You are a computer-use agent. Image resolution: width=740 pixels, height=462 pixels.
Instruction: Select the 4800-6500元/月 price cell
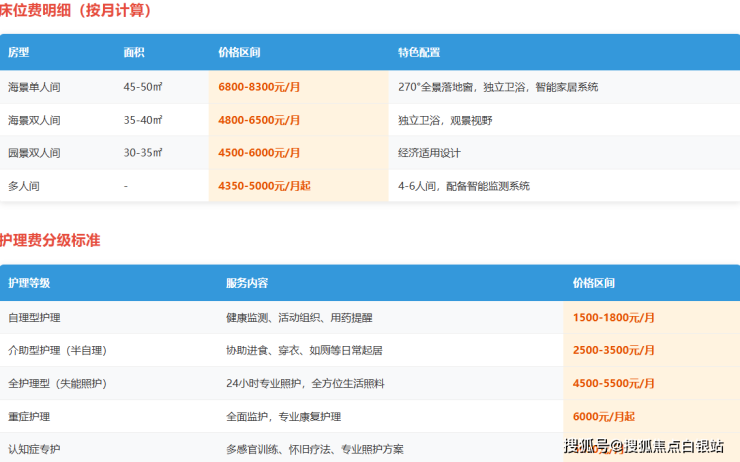pyautogui.click(x=259, y=120)
